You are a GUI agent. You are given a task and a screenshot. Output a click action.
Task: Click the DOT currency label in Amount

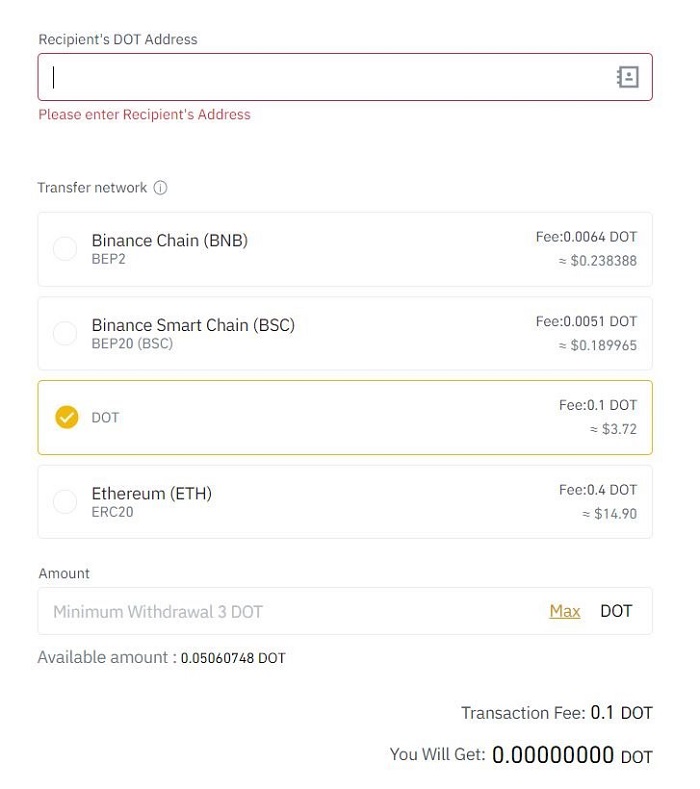616,611
